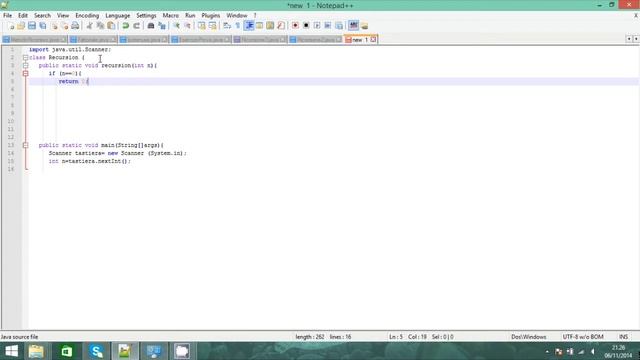Open the Language menu

pos(118,16)
